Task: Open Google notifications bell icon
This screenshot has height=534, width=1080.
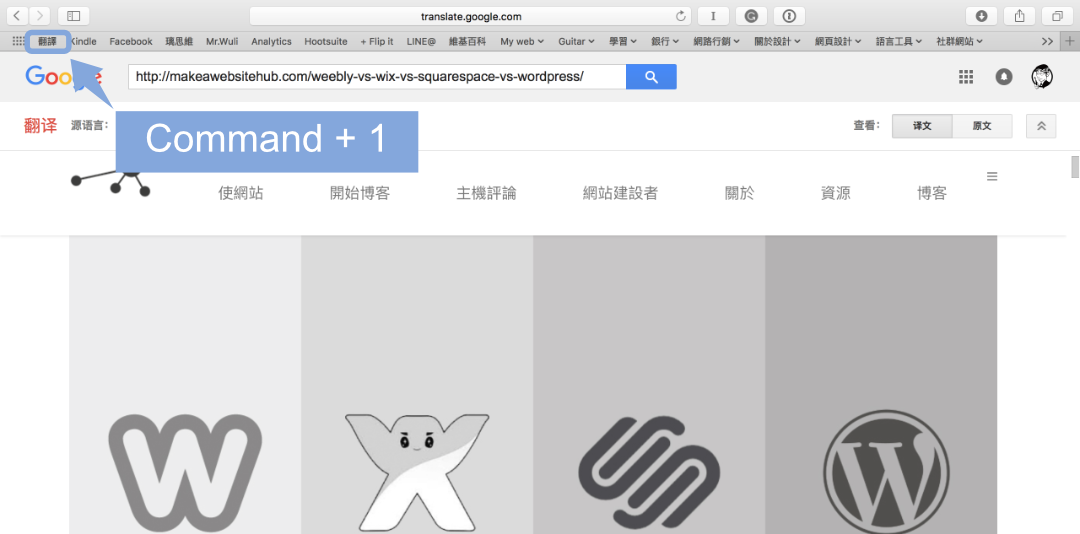Action: tap(1004, 76)
